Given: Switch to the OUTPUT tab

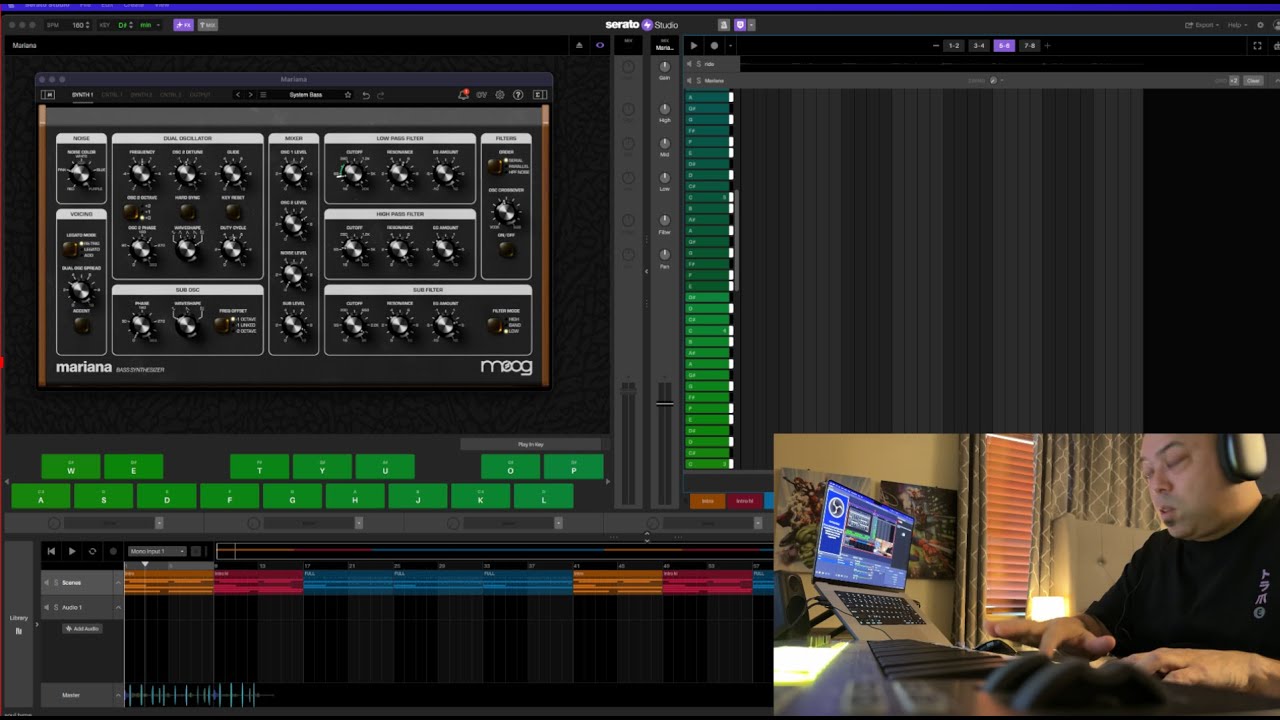Looking at the screenshot, I should pyautogui.click(x=200, y=95).
